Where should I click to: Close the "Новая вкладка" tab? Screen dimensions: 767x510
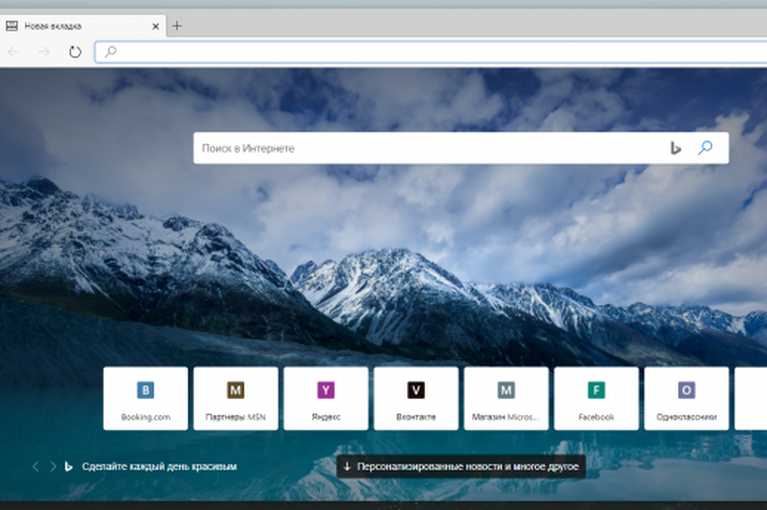click(x=156, y=26)
